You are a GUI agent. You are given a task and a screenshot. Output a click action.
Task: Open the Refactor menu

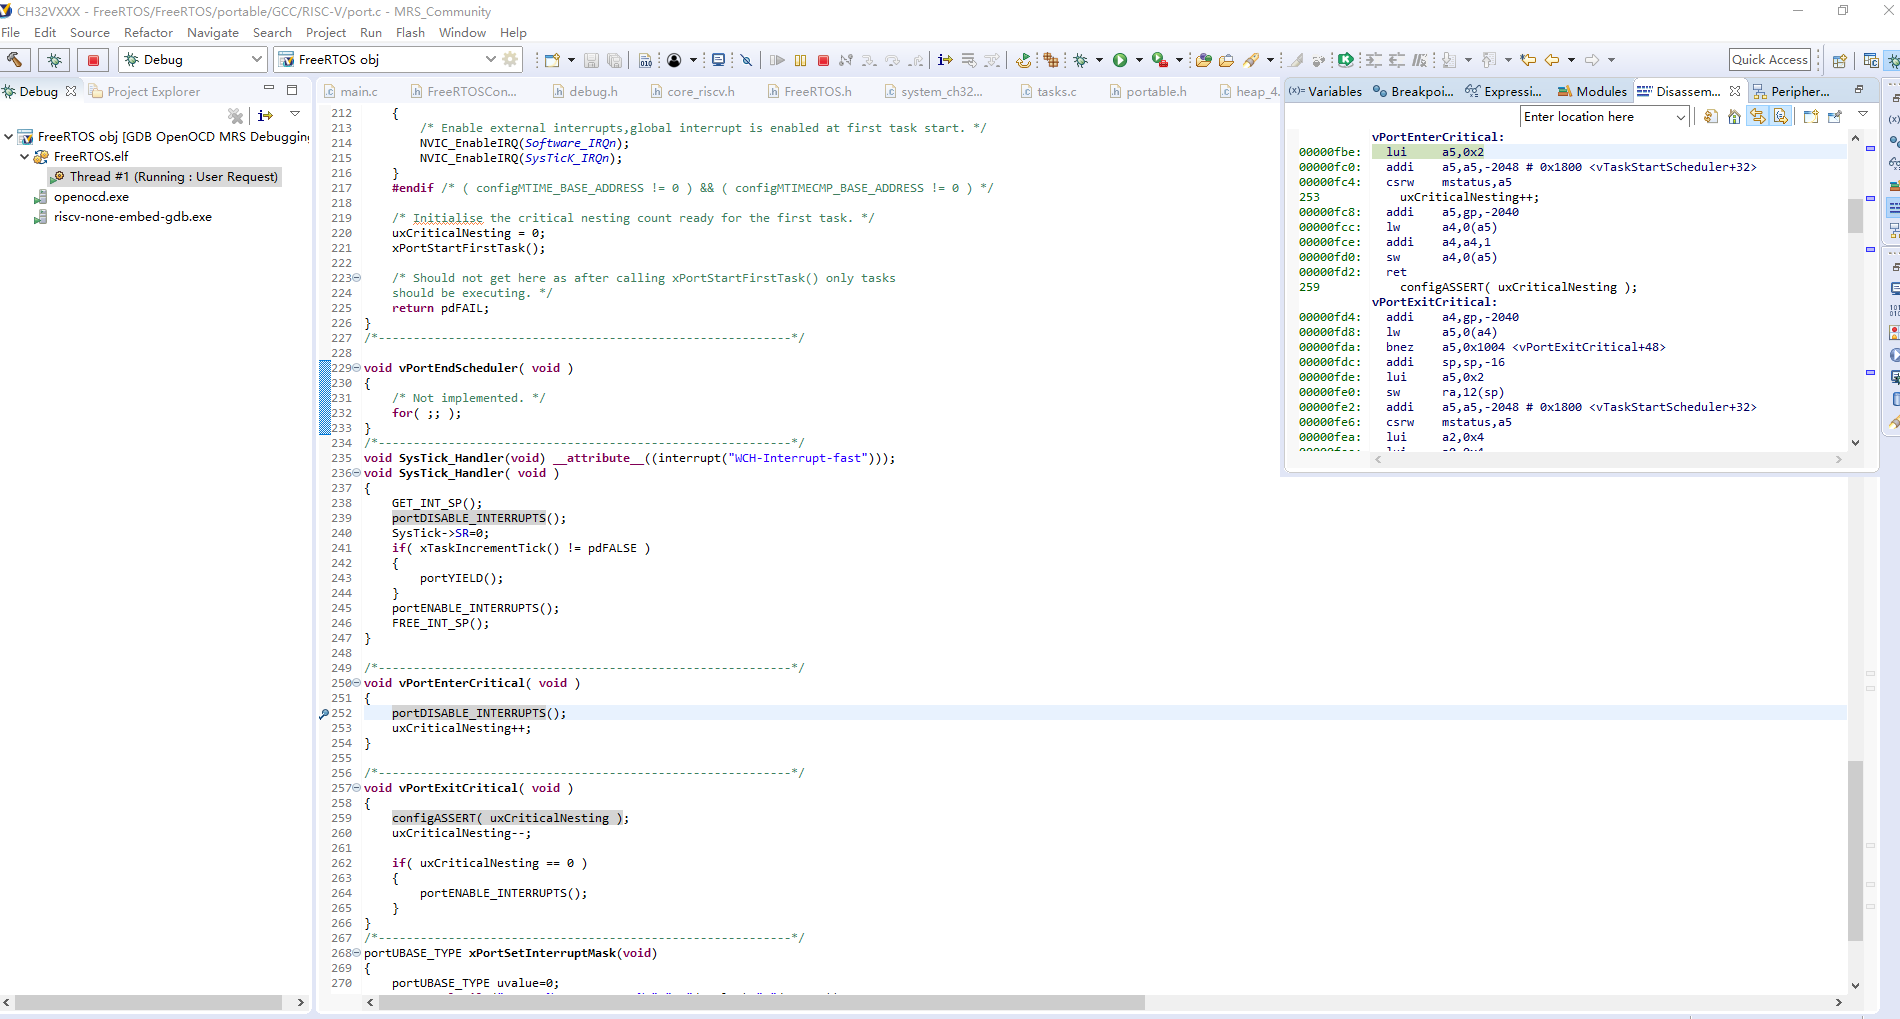tap(148, 32)
